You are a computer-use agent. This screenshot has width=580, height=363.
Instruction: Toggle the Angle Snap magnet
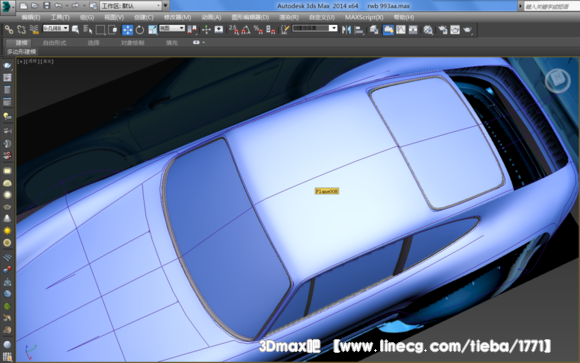point(246,30)
